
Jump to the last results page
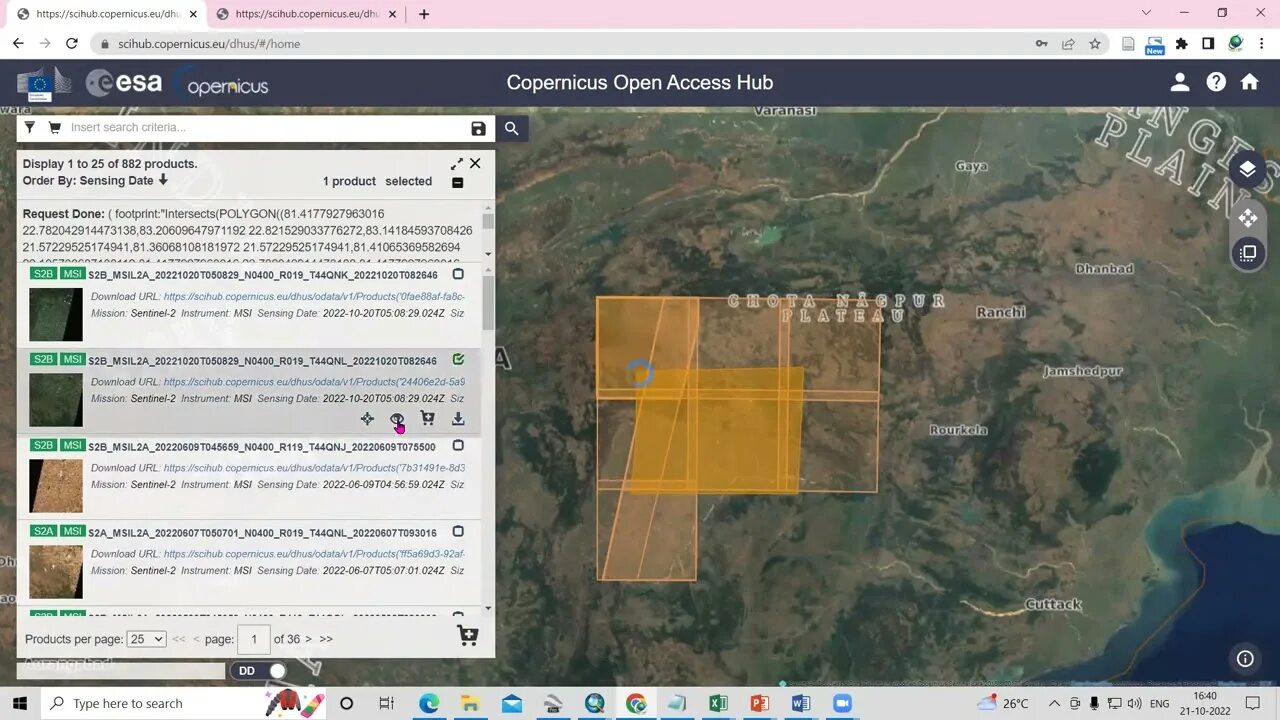pyautogui.click(x=326, y=639)
